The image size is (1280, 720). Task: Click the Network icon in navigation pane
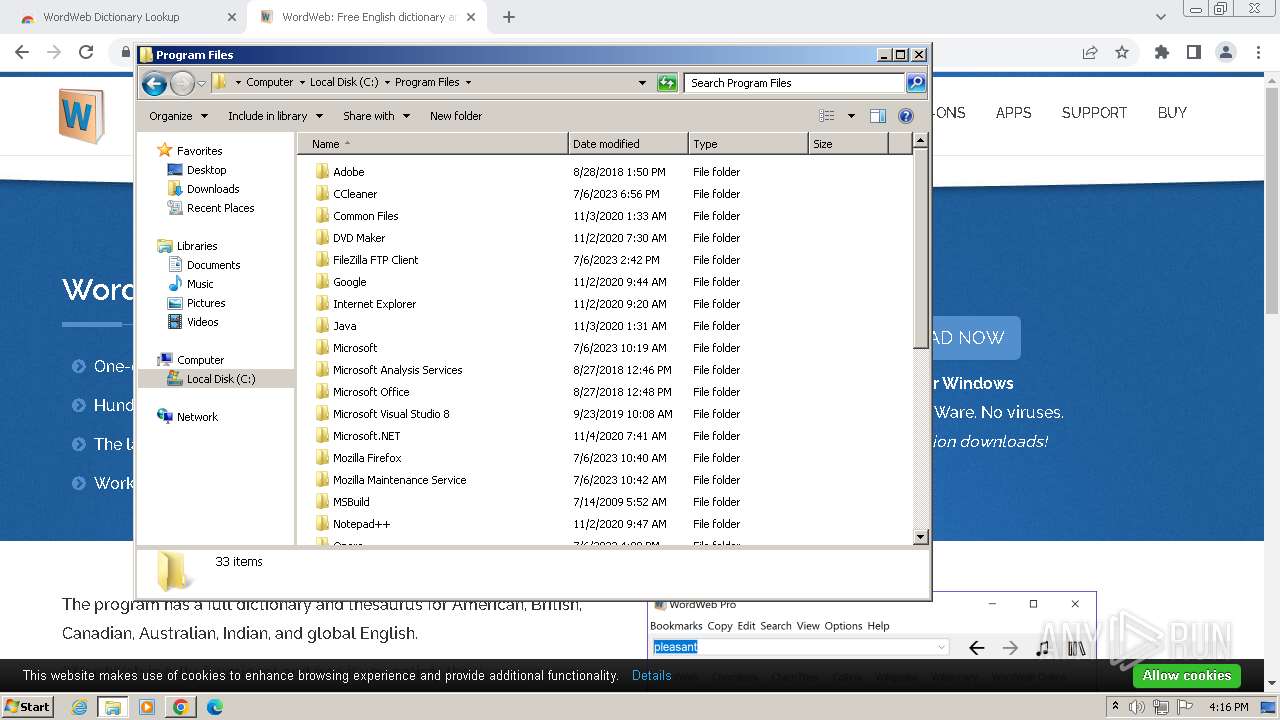[165, 417]
